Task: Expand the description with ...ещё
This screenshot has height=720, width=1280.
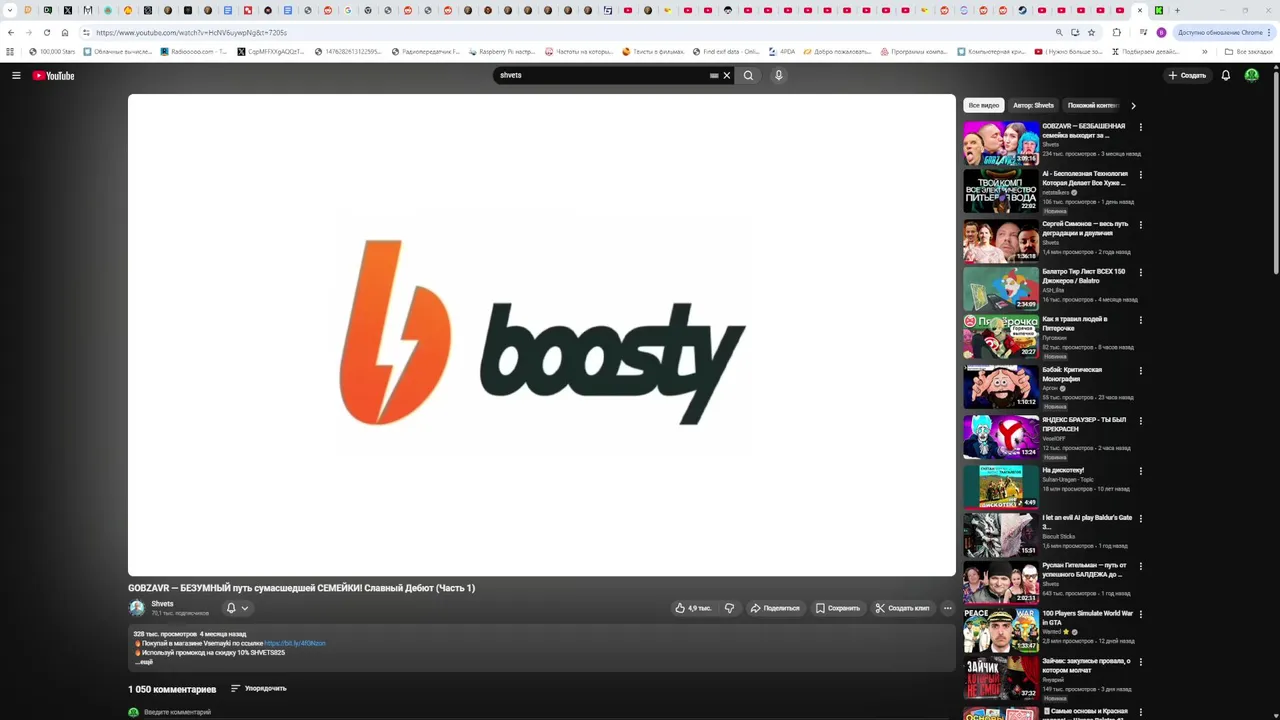Action: pos(144,662)
